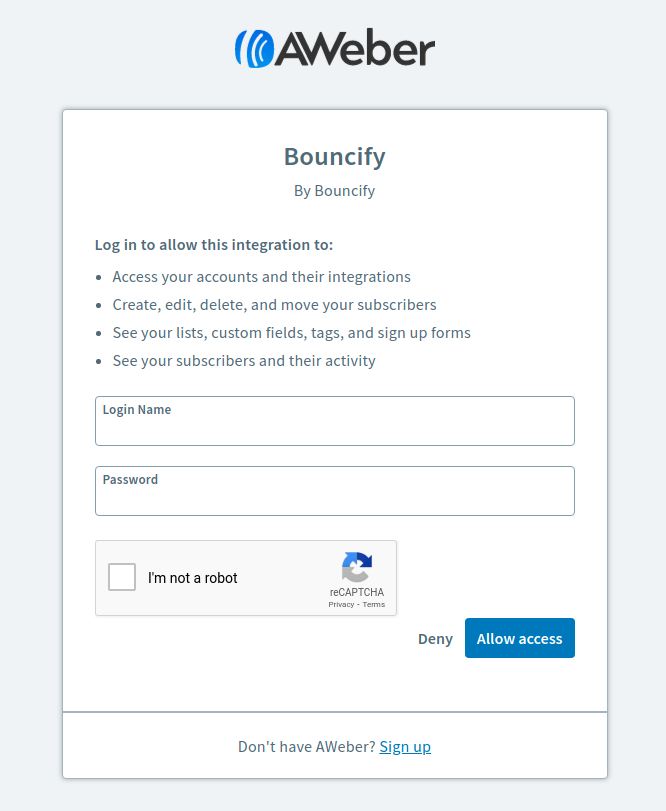Click the reCAPTCHA arrows logo
The height and width of the screenshot is (811, 666).
tap(357, 567)
